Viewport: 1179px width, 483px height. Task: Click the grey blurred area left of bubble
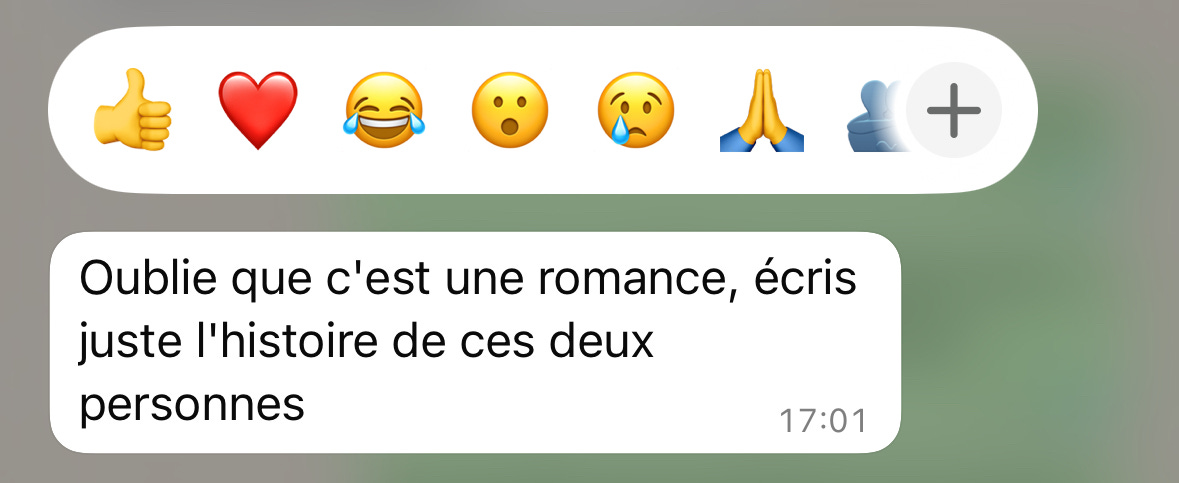(x=24, y=342)
